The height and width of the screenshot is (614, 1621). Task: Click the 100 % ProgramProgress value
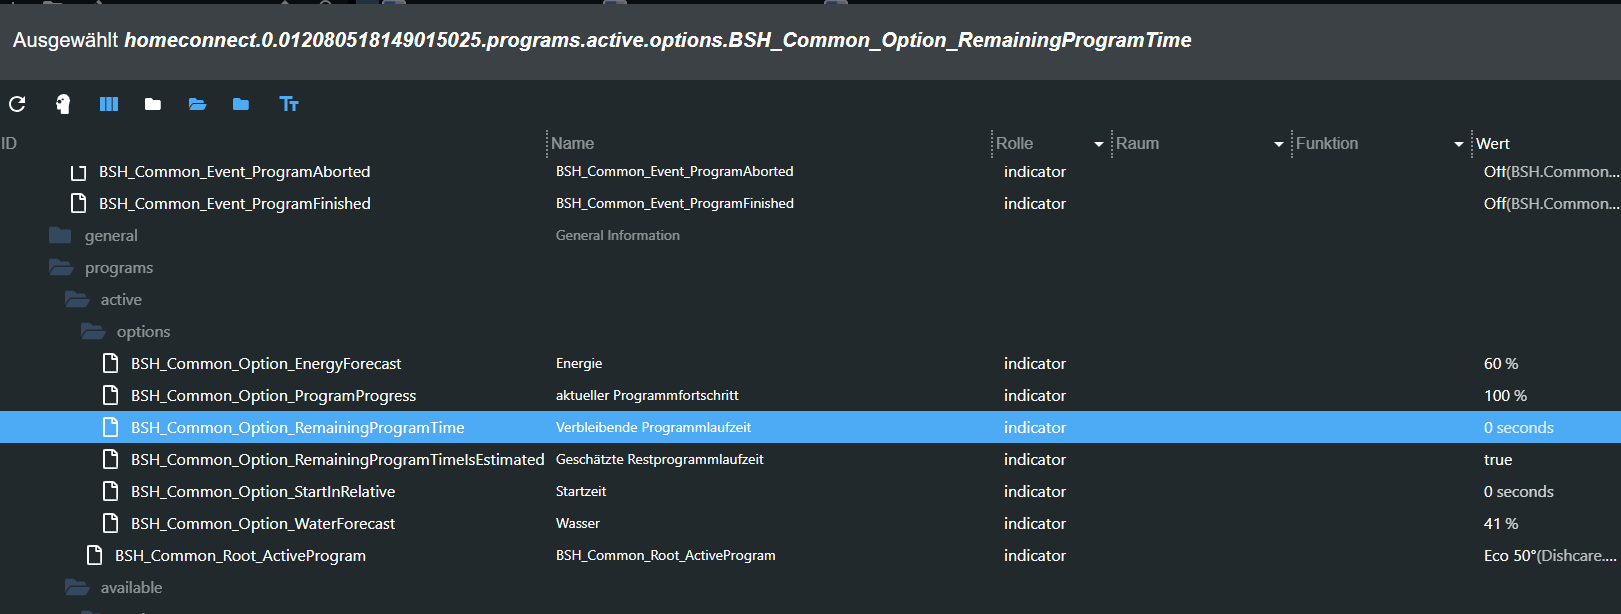1505,396
